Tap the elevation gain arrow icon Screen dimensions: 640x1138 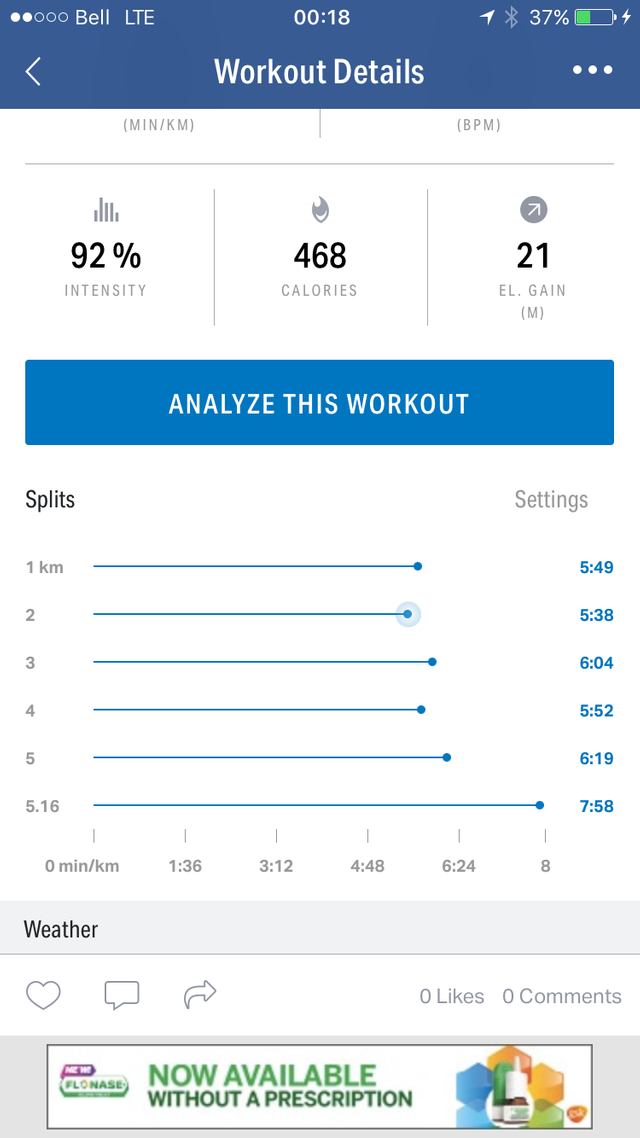(x=533, y=210)
